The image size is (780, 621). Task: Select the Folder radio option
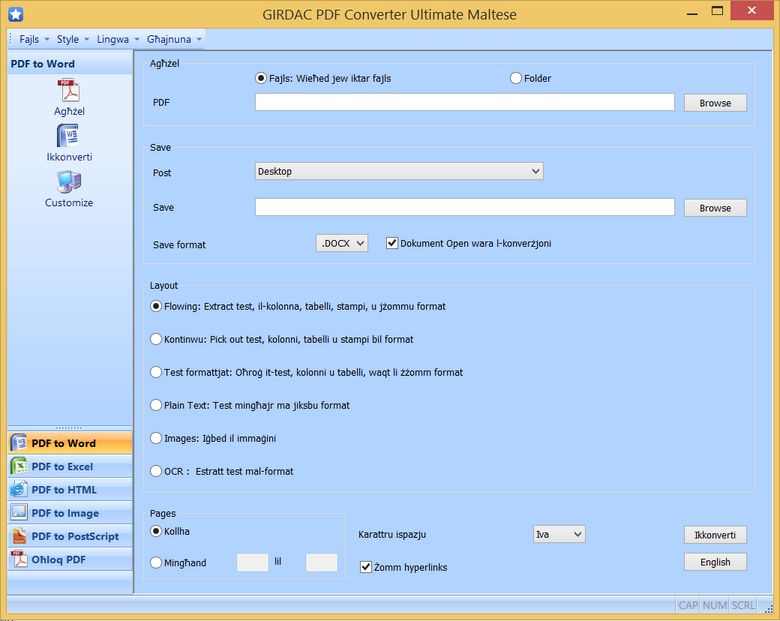click(516, 78)
